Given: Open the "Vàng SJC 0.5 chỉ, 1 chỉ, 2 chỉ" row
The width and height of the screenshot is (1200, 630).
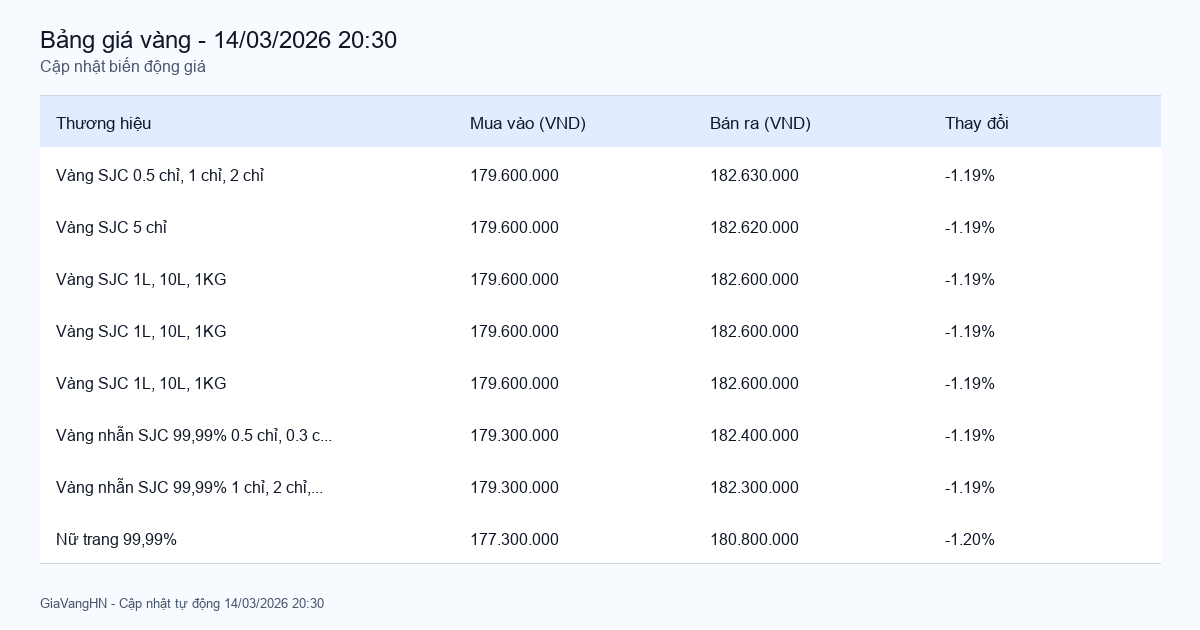Looking at the screenshot, I should [160, 175].
